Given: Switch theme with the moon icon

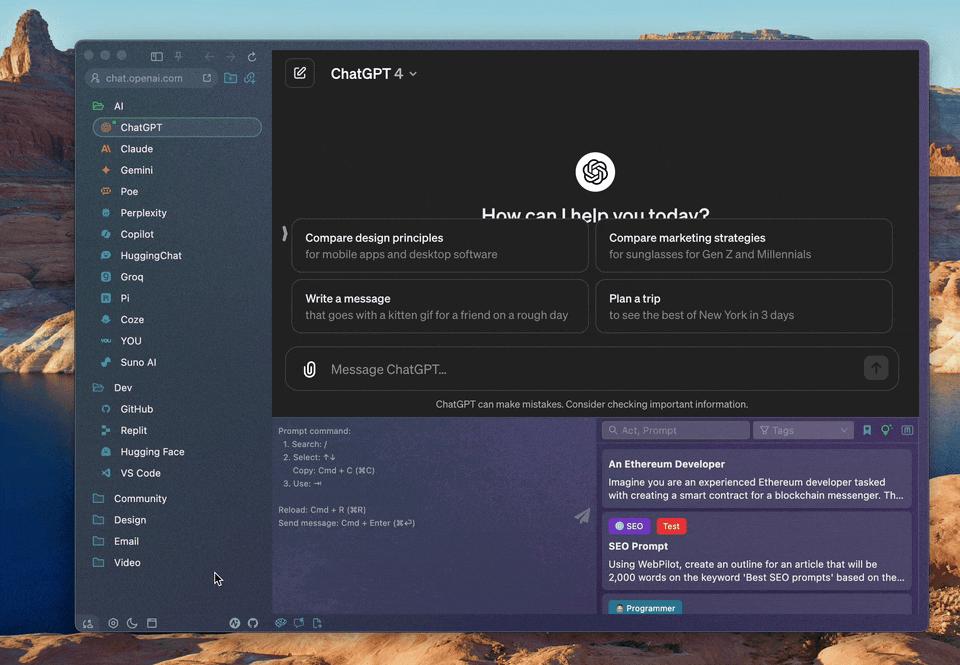Looking at the screenshot, I should click(132, 623).
